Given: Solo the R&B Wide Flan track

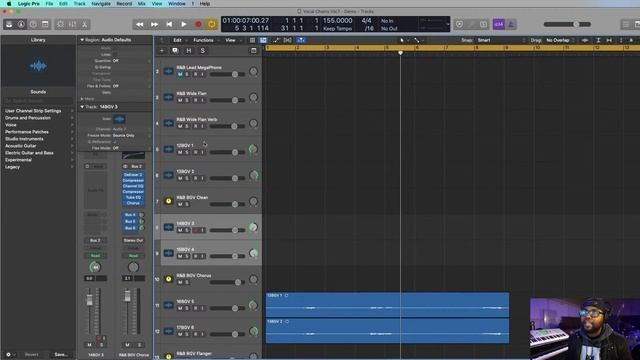Looking at the screenshot, I should coord(187,100).
